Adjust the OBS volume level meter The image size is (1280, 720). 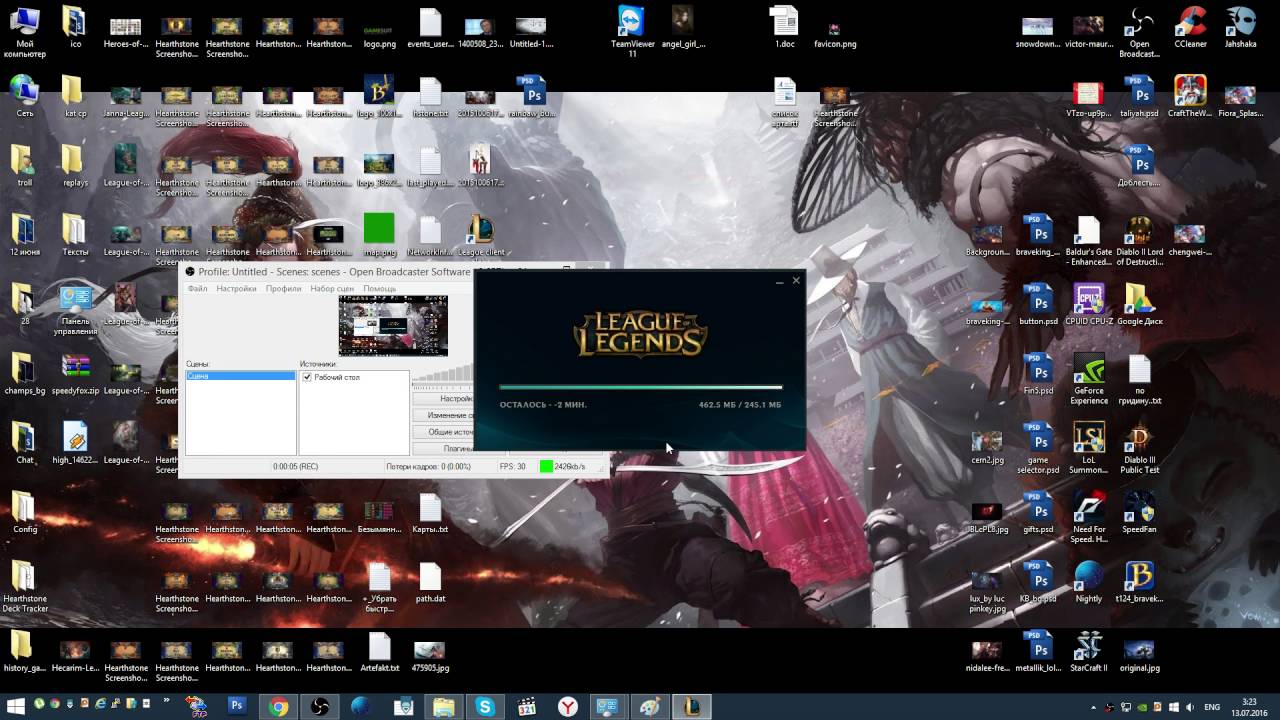point(443,374)
